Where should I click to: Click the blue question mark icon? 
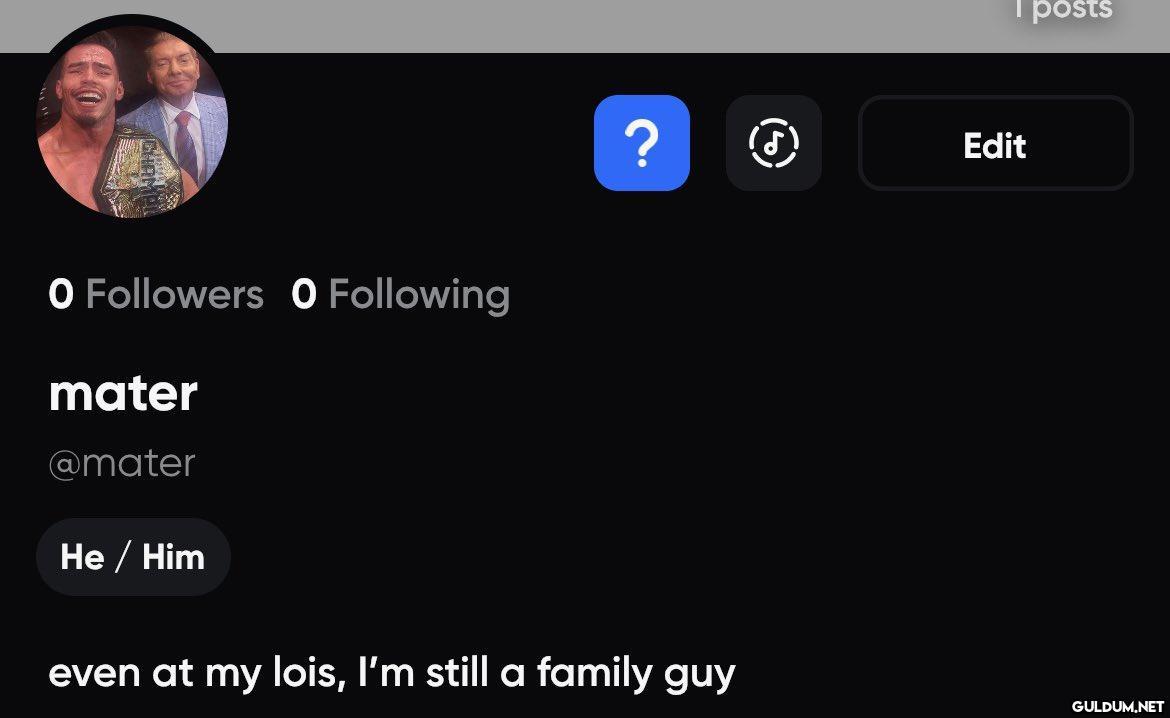click(x=641, y=143)
